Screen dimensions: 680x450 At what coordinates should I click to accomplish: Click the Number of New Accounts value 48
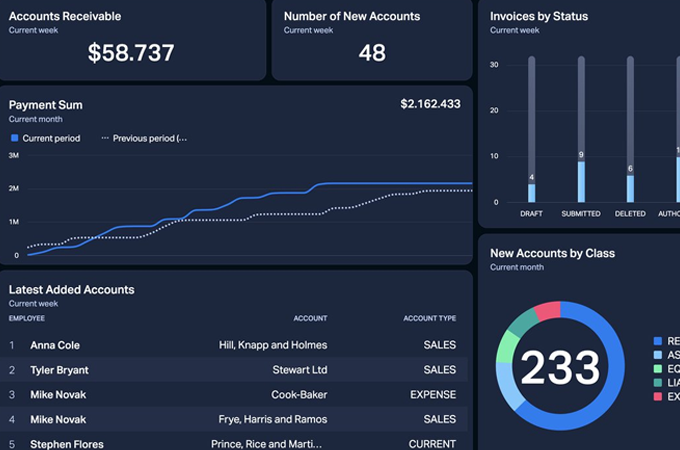[371, 53]
